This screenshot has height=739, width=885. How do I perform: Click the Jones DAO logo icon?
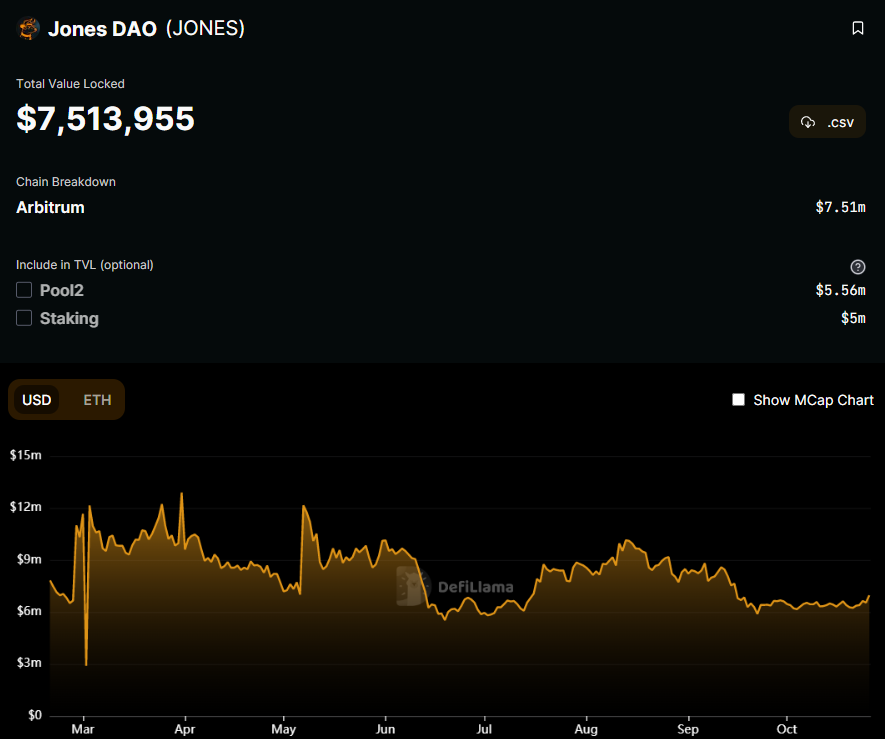tap(28, 29)
